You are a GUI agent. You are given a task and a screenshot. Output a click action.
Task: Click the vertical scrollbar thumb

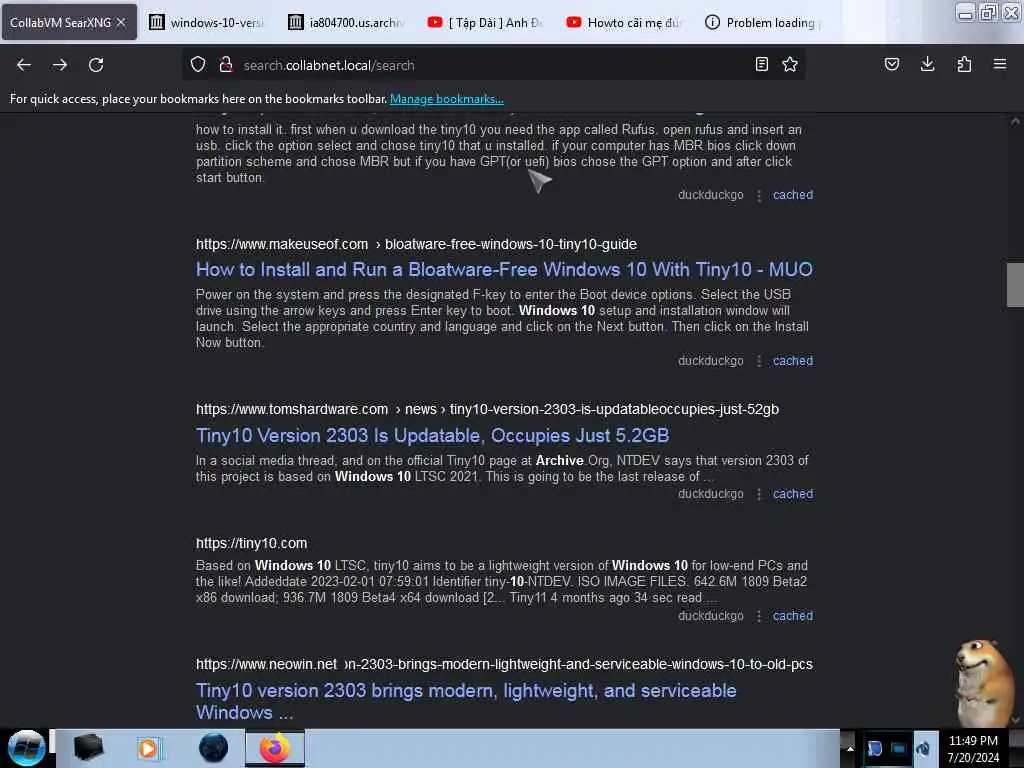(1015, 285)
